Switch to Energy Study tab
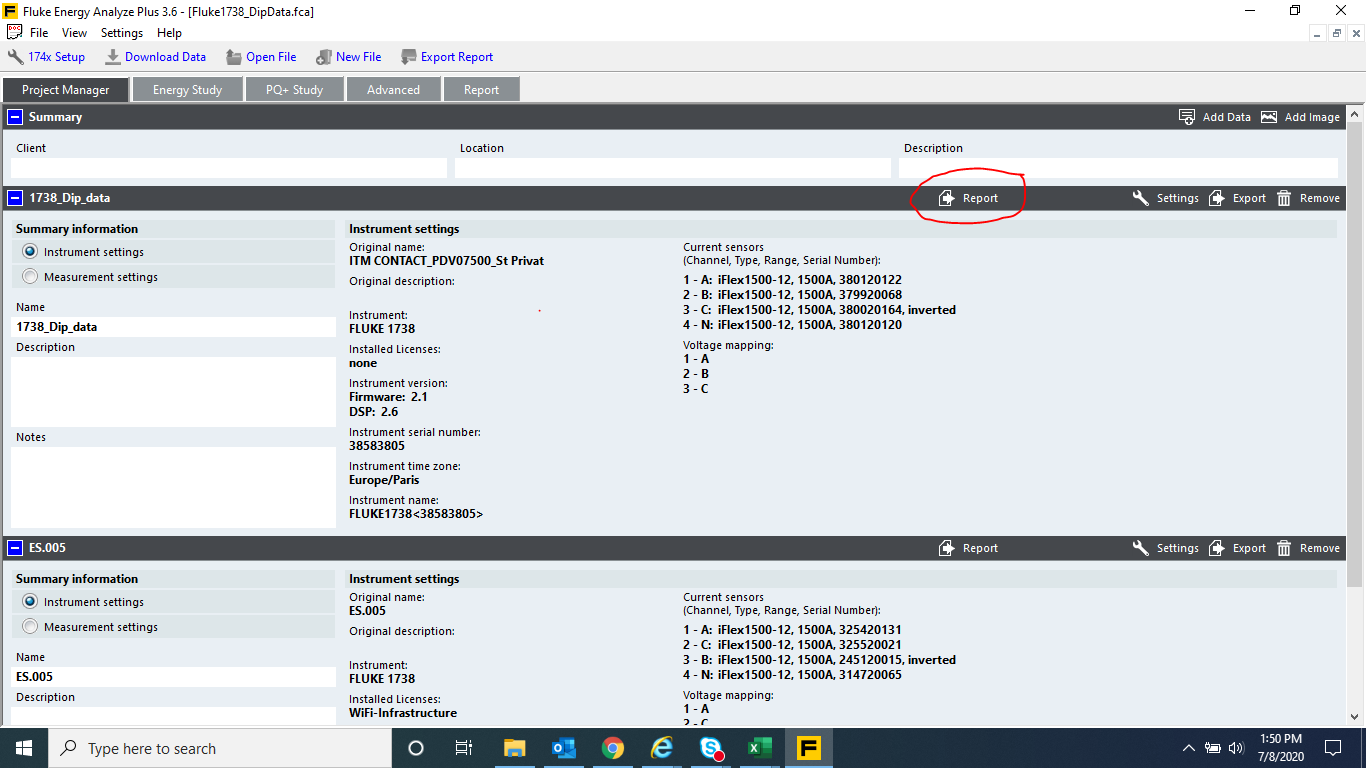The width and height of the screenshot is (1366, 768). [187, 89]
